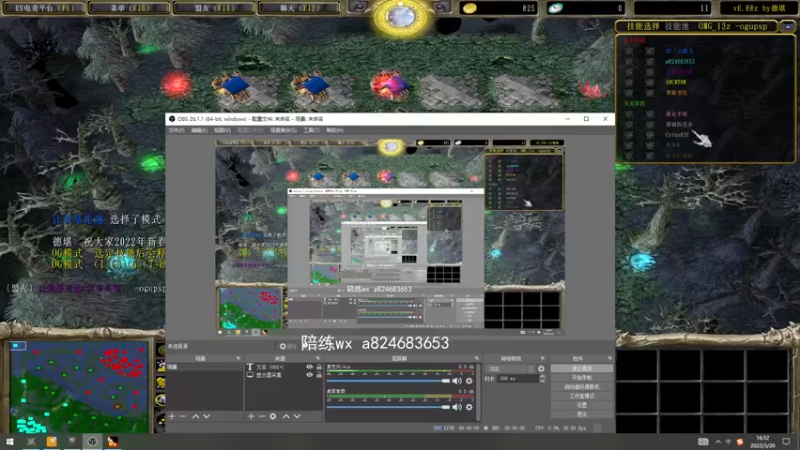
Task: Open microphone audio settings gear
Action: [469, 381]
